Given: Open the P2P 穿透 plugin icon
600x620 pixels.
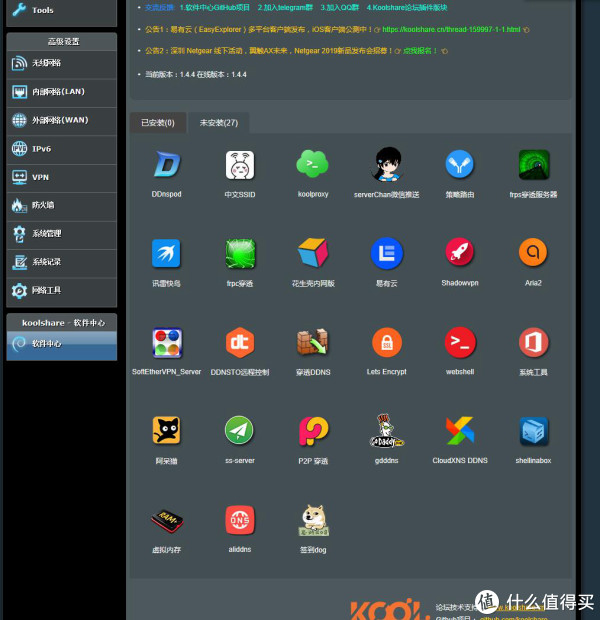Looking at the screenshot, I should pos(313,431).
